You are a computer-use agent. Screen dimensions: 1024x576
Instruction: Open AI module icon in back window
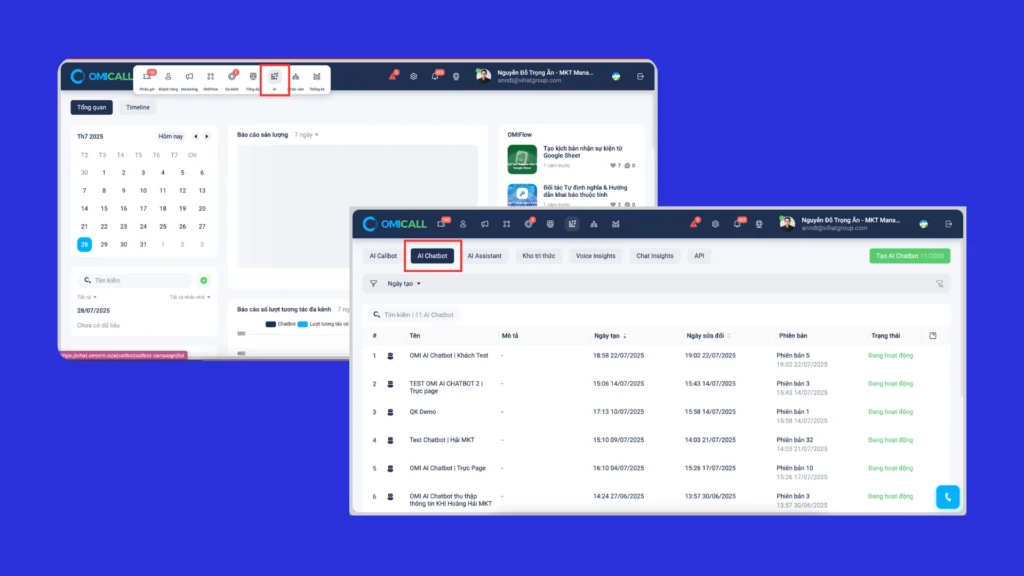pos(274,79)
